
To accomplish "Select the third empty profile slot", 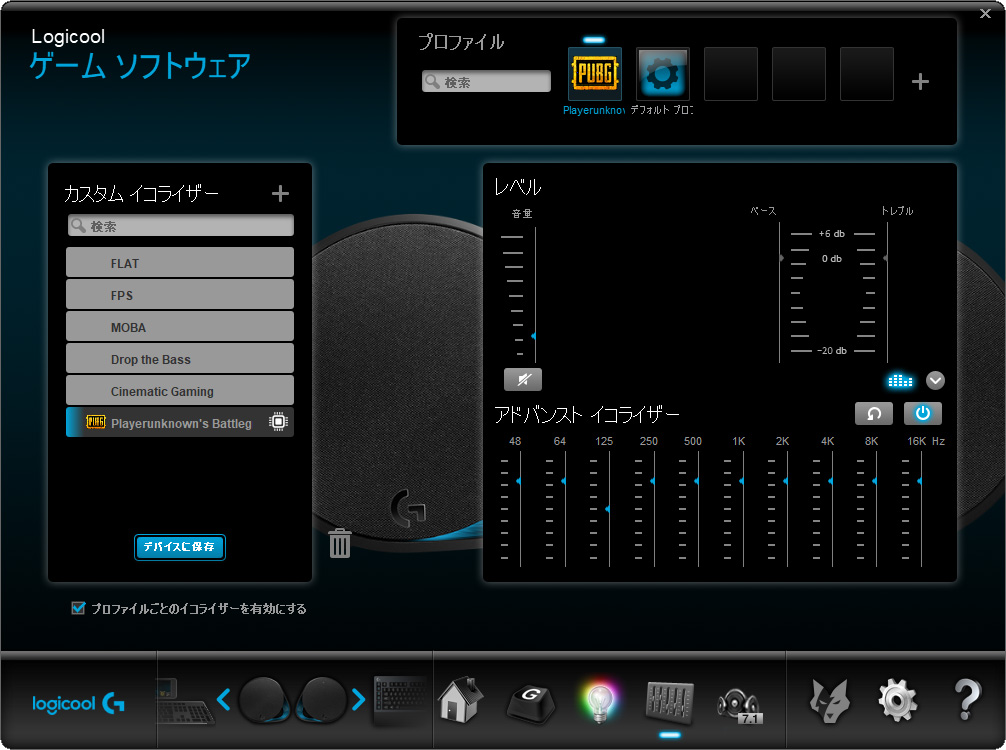I will pyautogui.click(x=867, y=74).
